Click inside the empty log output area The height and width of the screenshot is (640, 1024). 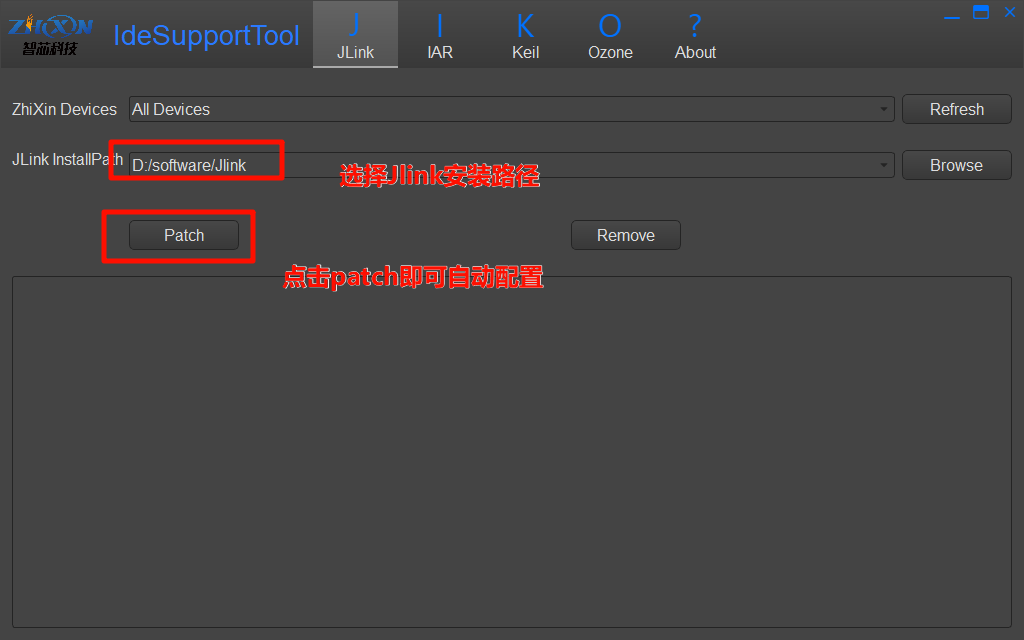512,452
